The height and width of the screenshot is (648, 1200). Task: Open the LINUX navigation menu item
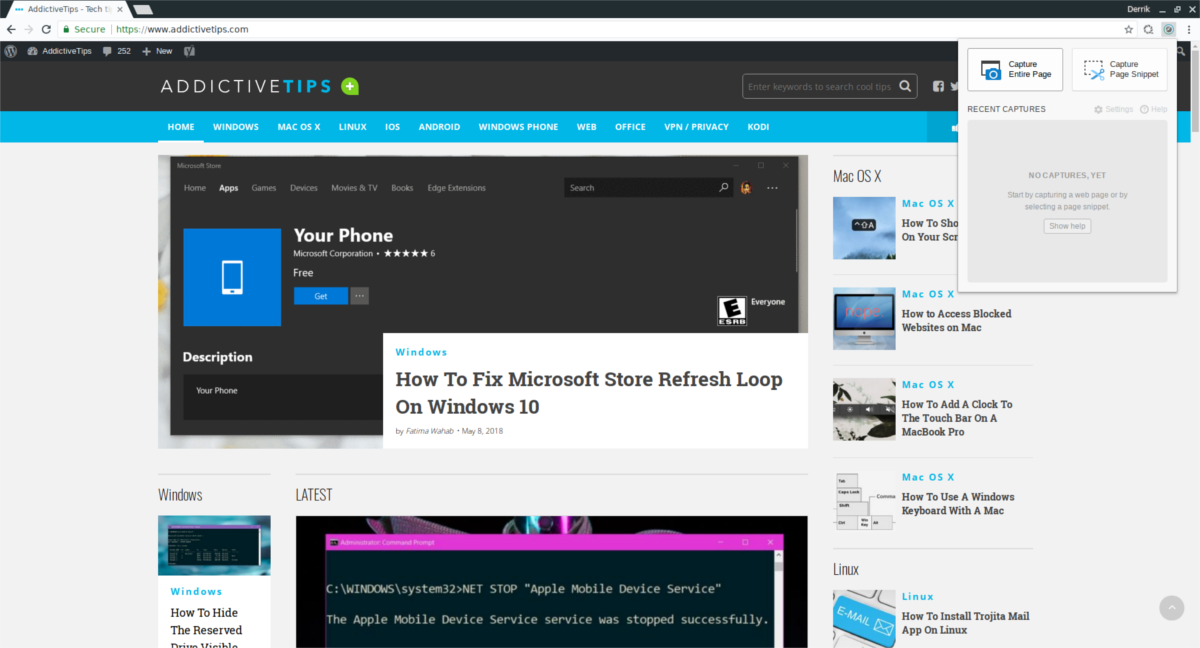pyautogui.click(x=353, y=127)
